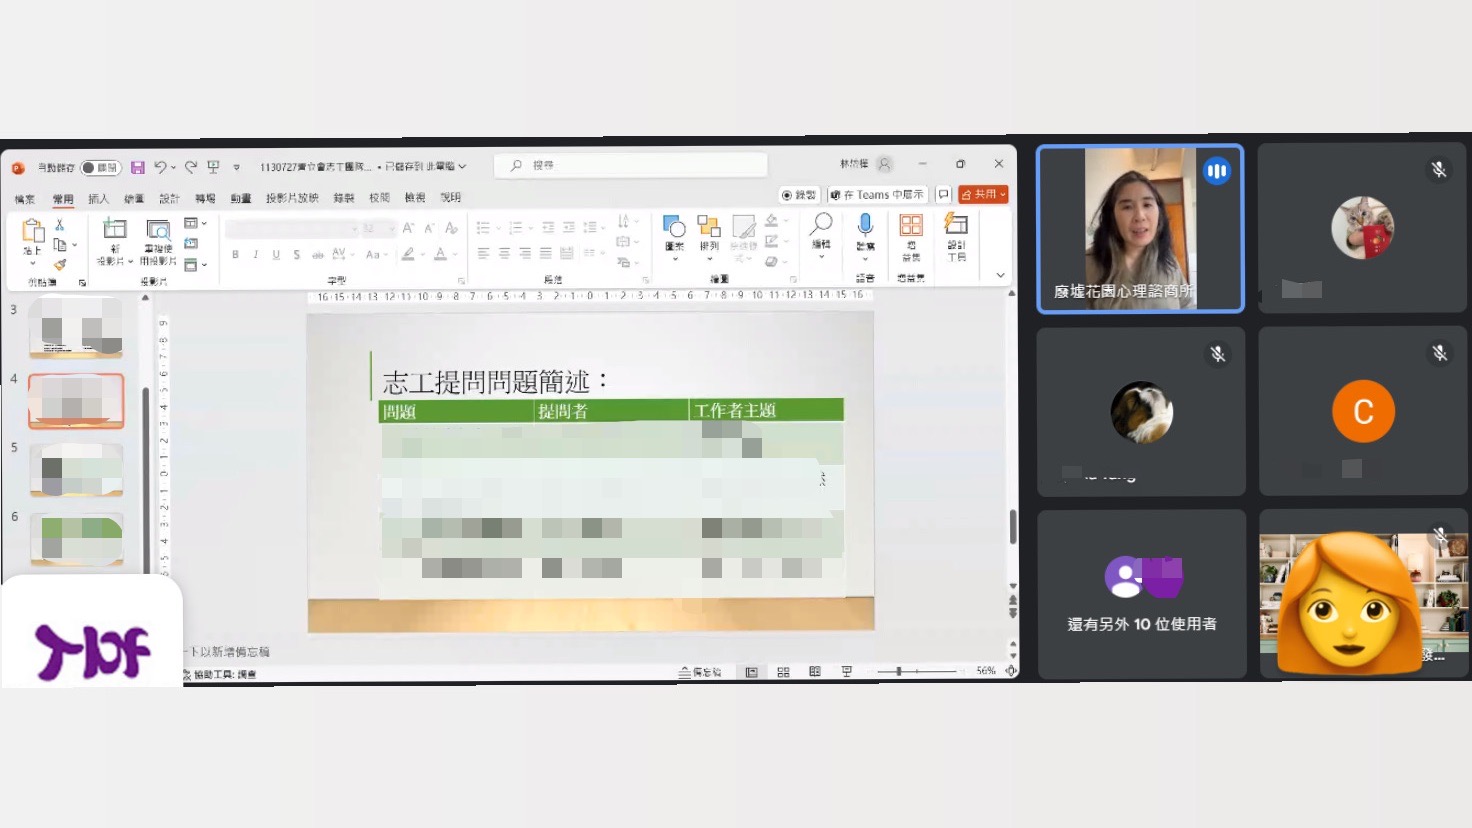This screenshot has height=828, width=1472.
Task: Adjust the zoom slider in status bar
Action: (899, 671)
